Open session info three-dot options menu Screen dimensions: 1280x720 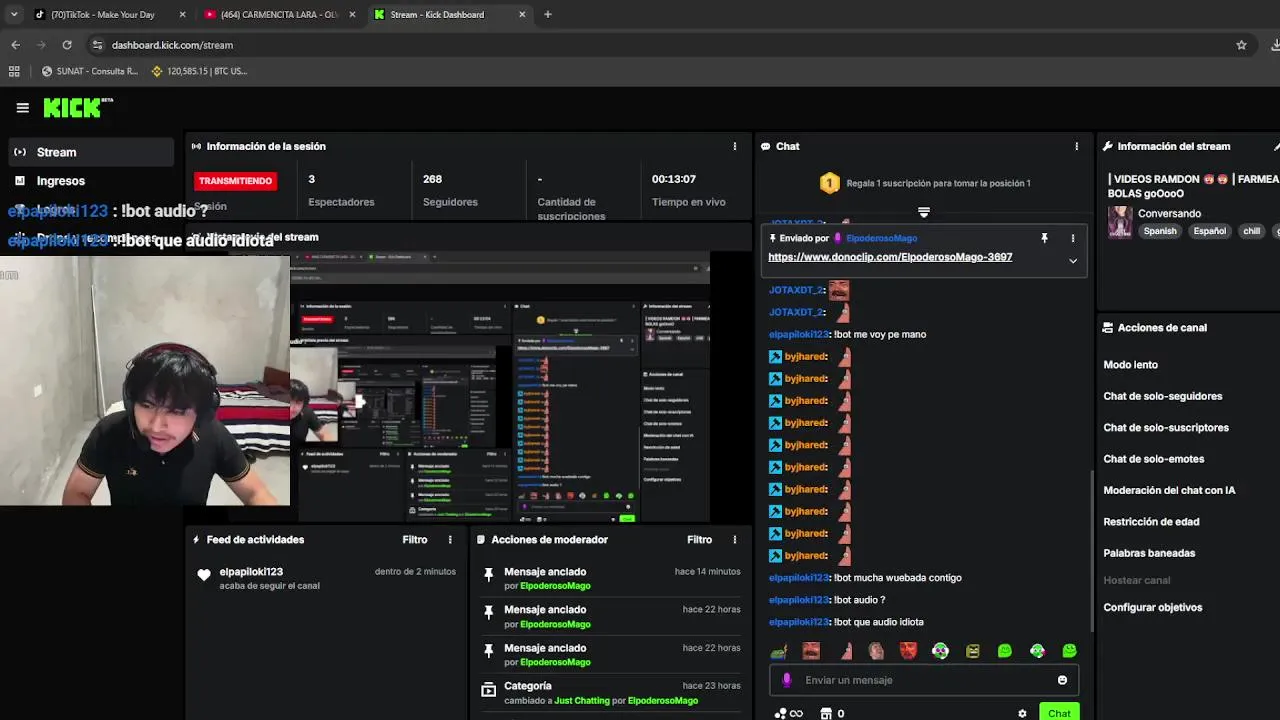click(x=735, y=146)
